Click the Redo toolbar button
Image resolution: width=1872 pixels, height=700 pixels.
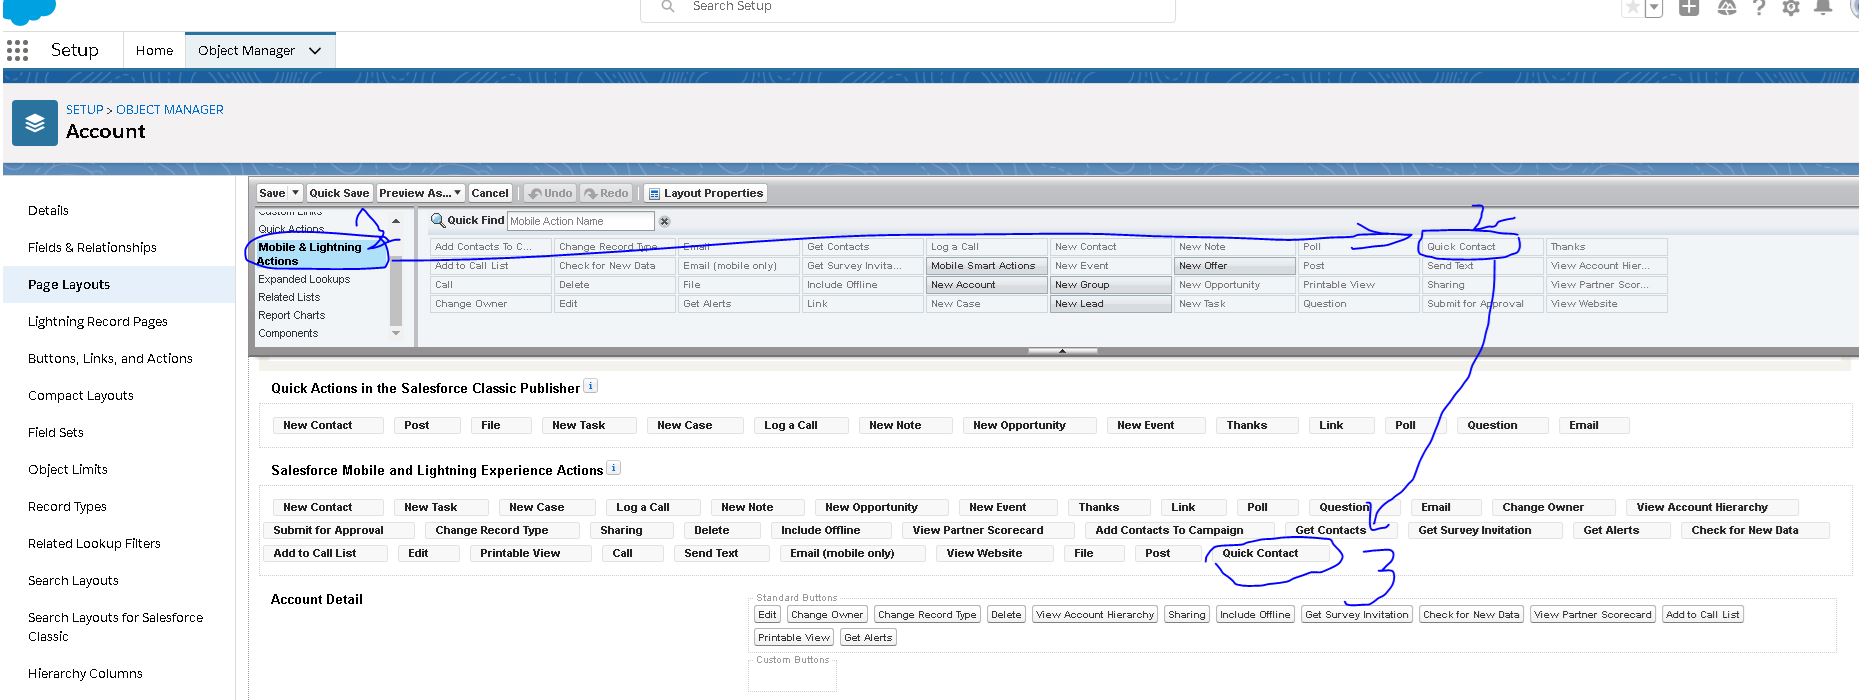point(606,193)
